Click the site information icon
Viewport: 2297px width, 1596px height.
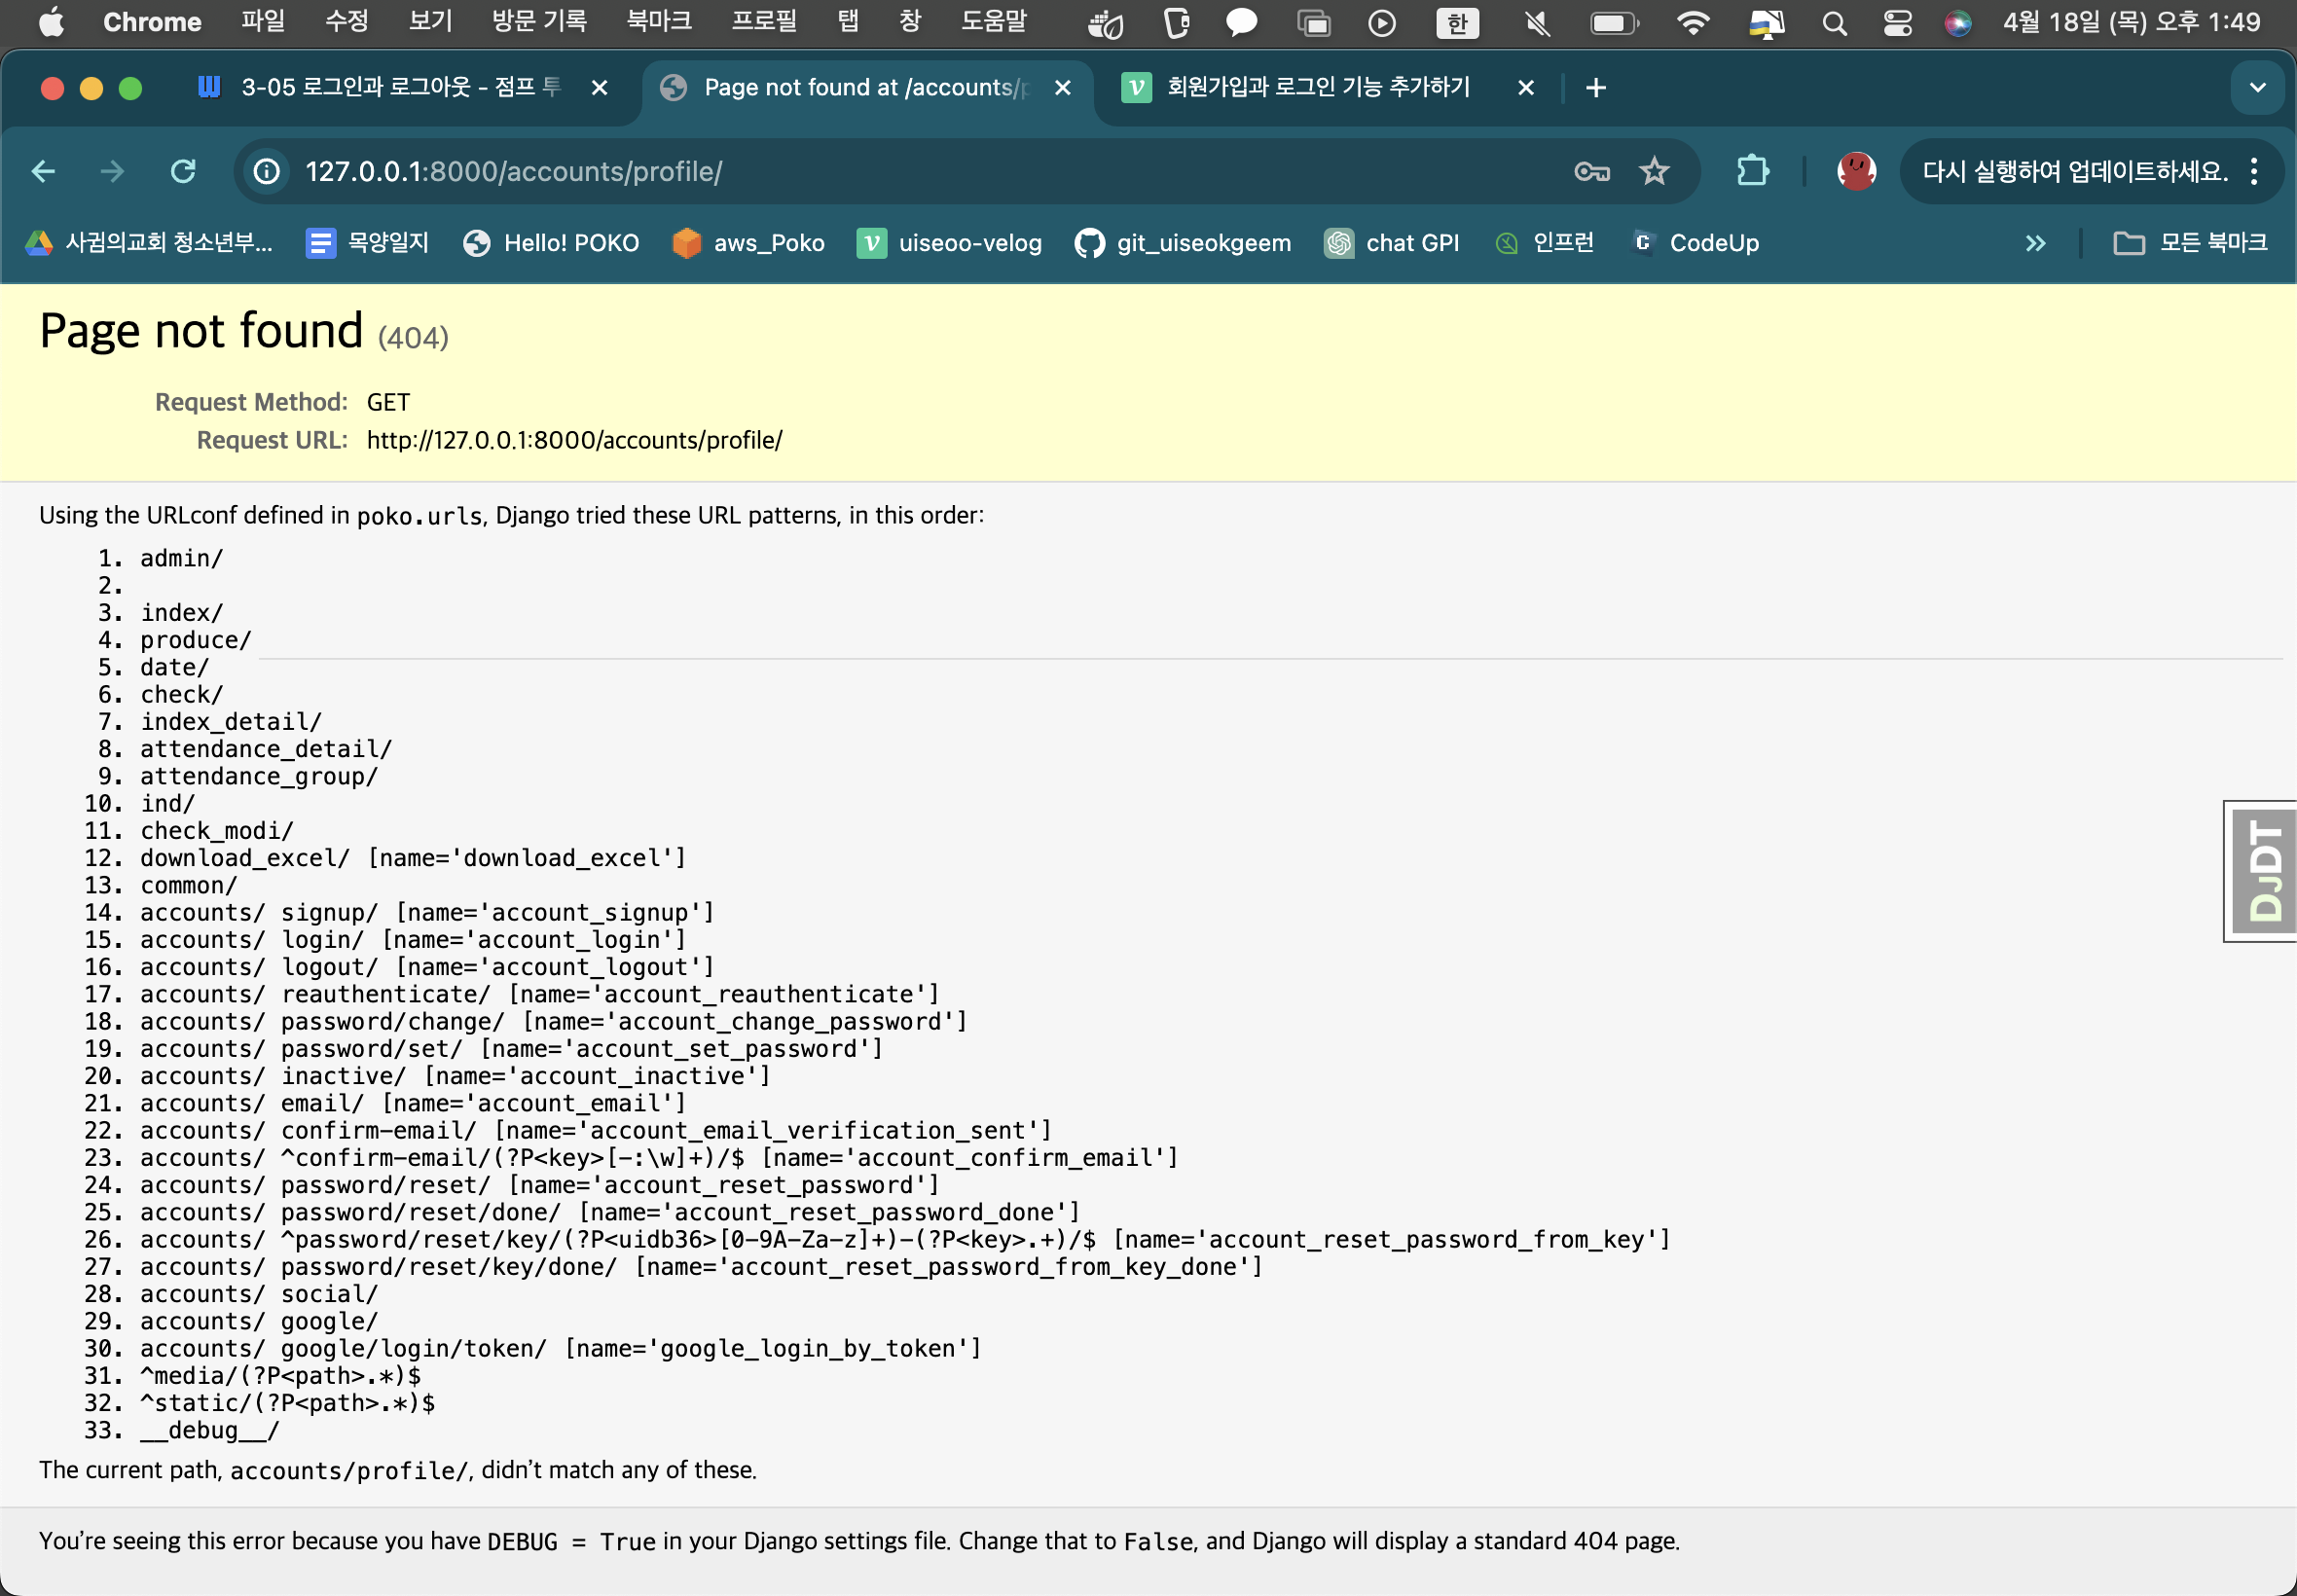point(267,171)
